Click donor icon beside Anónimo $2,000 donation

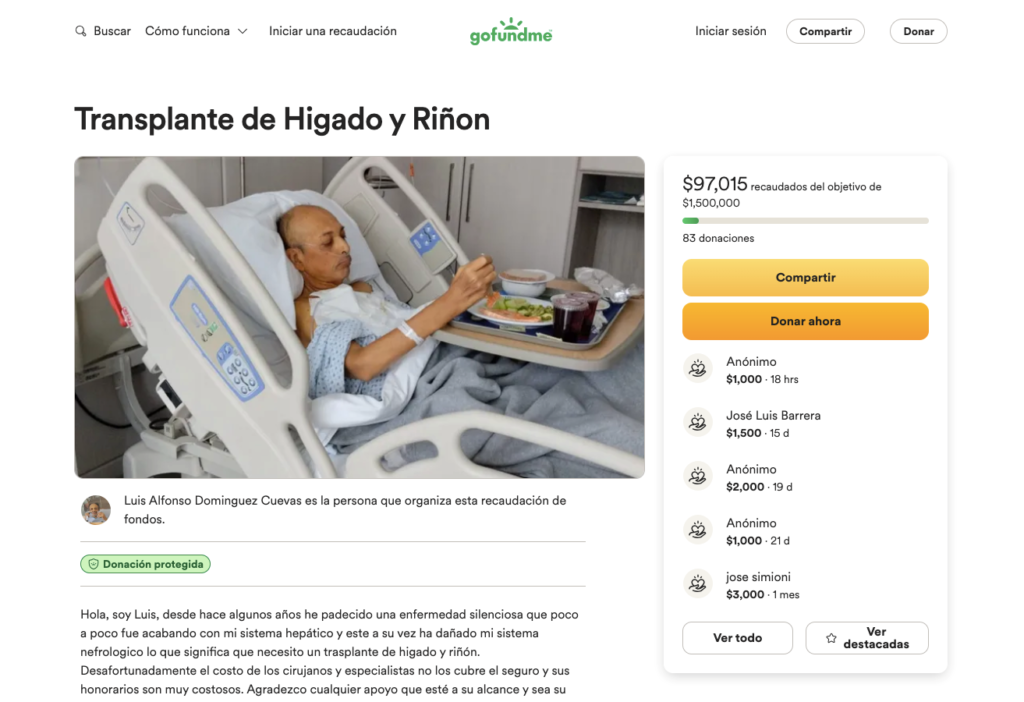(x=697, y=477)
